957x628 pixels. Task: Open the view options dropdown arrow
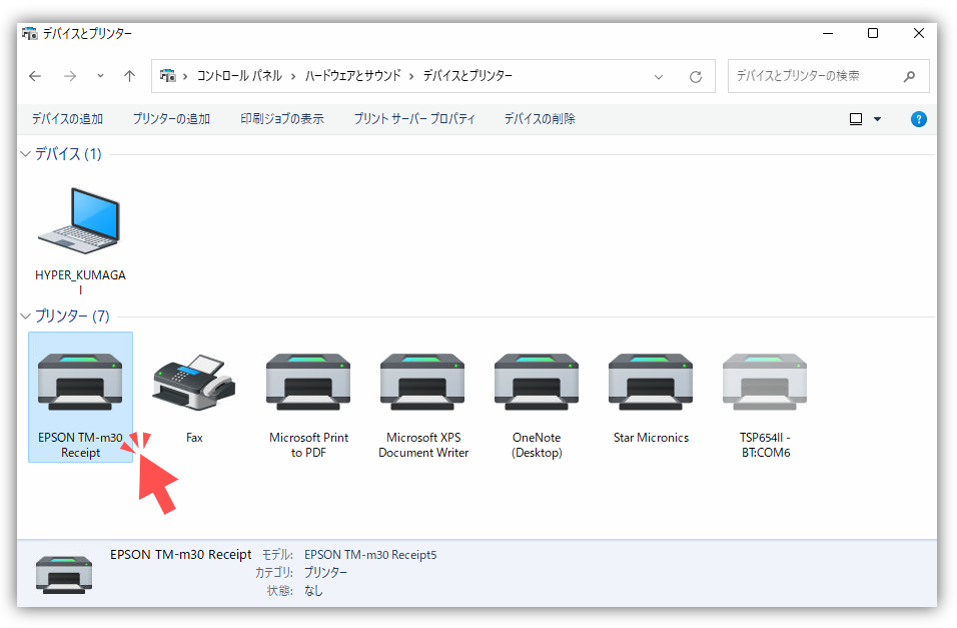(877, 119)
